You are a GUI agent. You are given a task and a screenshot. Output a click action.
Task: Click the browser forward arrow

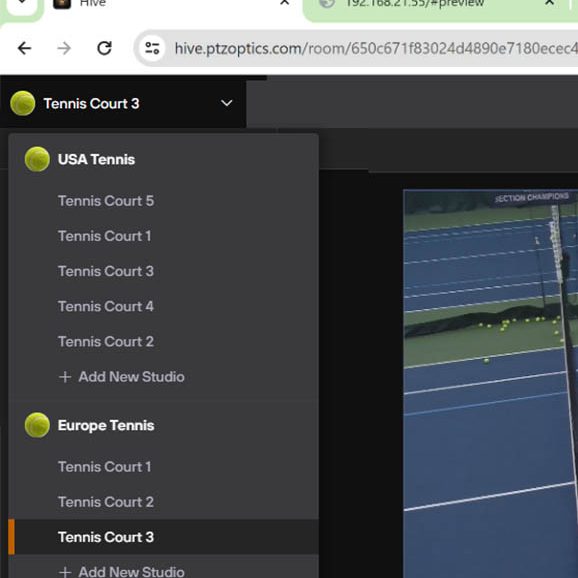64,48
